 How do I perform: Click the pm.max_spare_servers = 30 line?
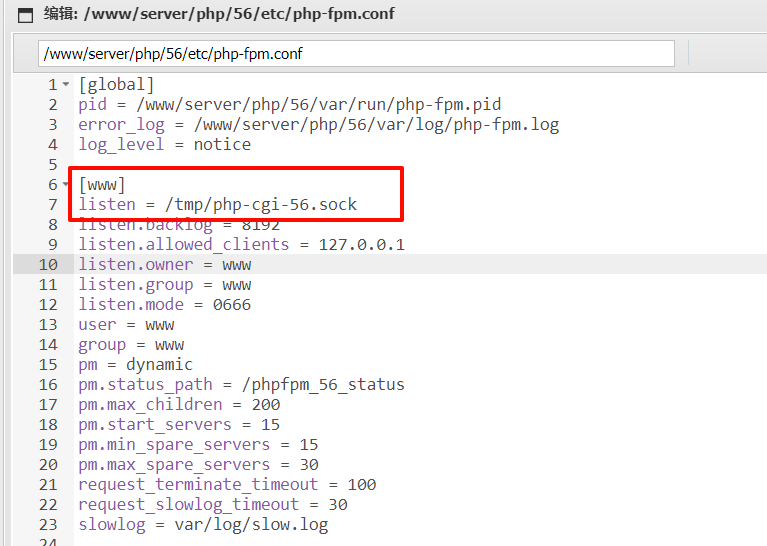tap(198, 465)
